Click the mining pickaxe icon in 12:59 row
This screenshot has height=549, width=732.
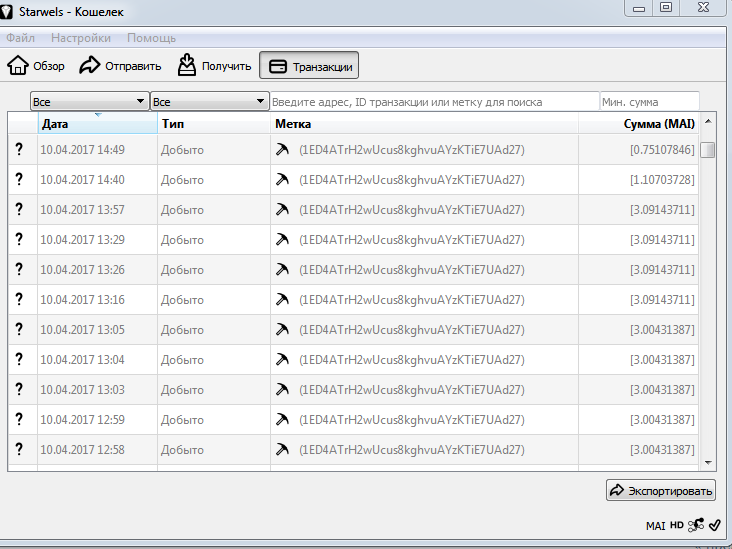(x=282, y=419)
